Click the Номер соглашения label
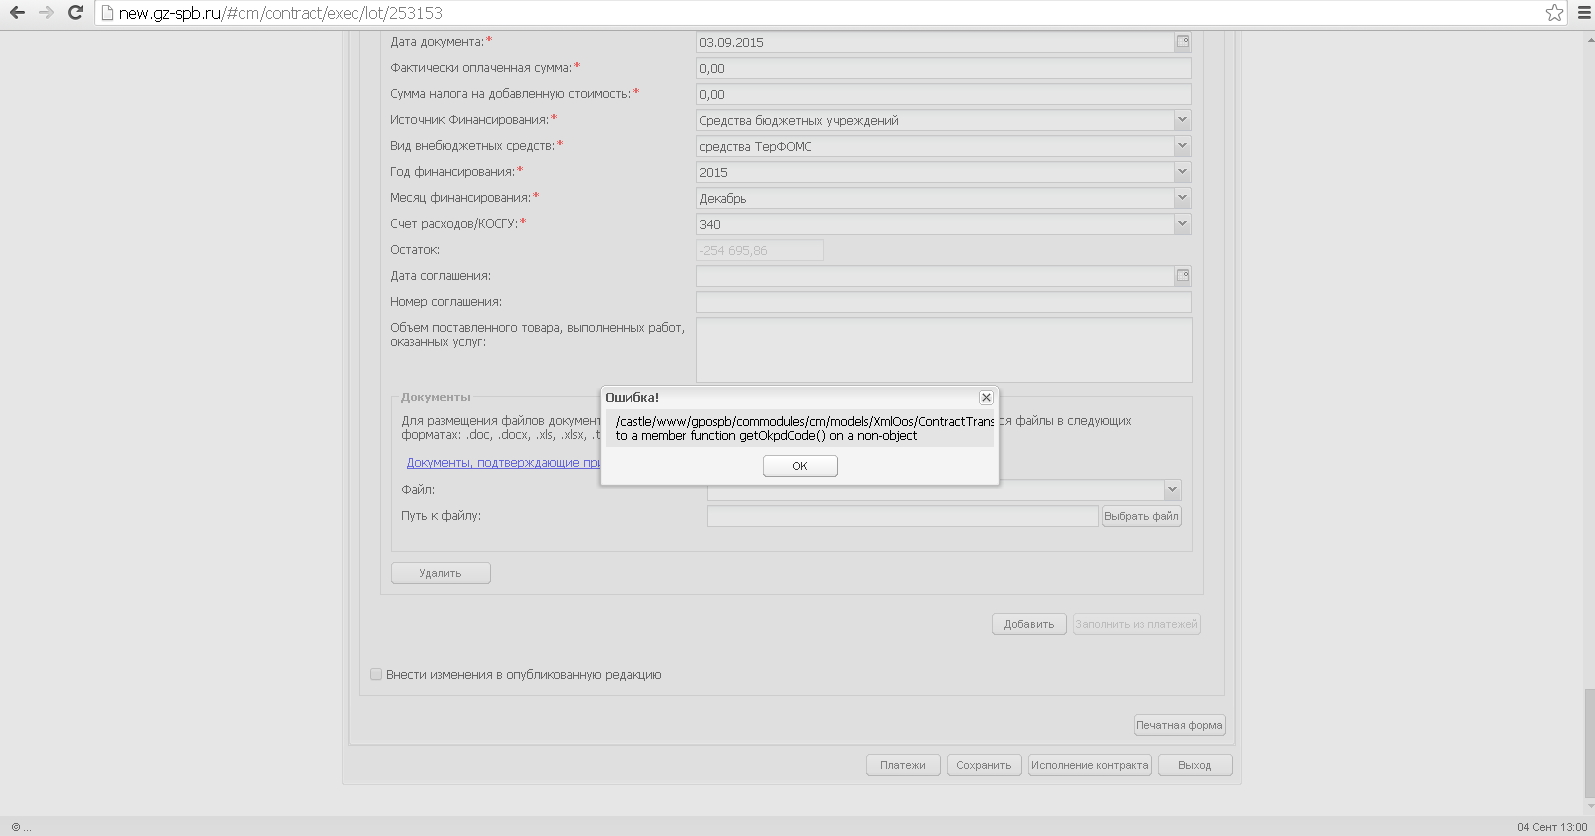Screen dimensions: 1595x836 (446, 302)
